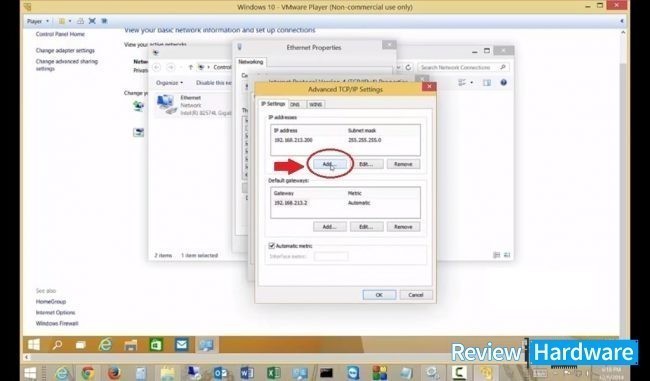Image resolution: width=650 pixels, height=381 pixels.
Task: Open Firefox from the host taskbar
Action: coord(114,373)
